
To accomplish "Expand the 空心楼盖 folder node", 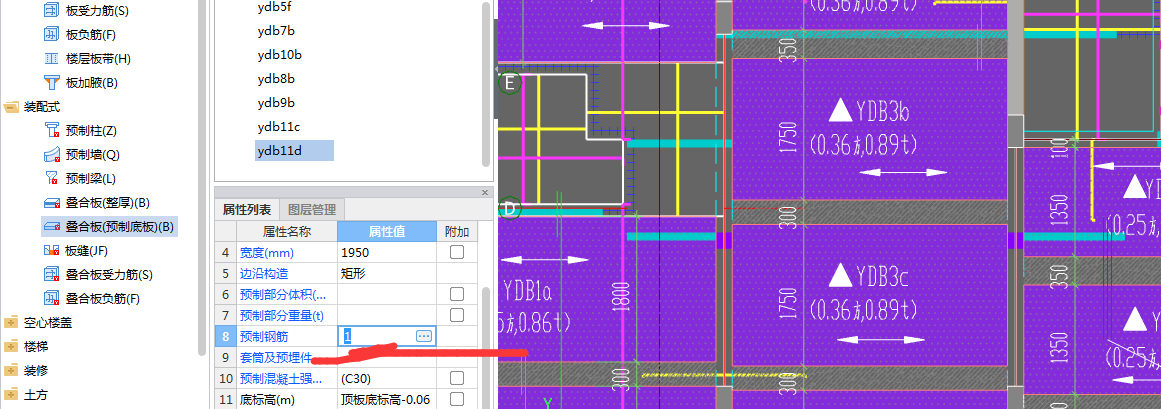I will (x=11, y=322).
